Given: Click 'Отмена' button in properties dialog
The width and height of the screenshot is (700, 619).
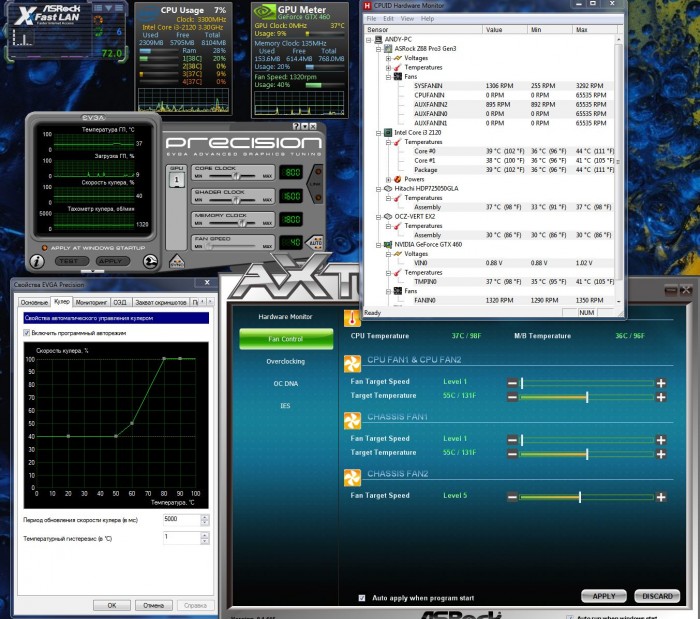Looking at the screenshot, I should coord(154,606).
